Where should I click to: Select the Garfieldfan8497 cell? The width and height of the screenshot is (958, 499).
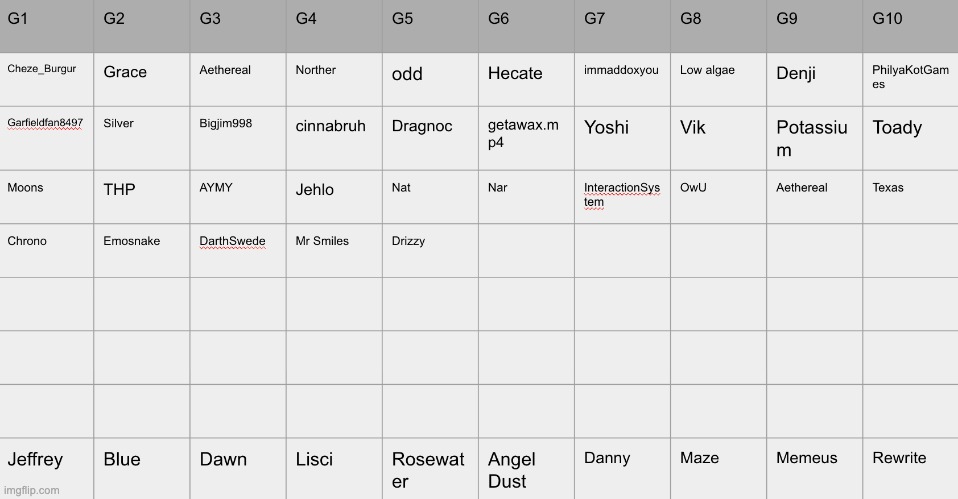(x=46, y=138)
